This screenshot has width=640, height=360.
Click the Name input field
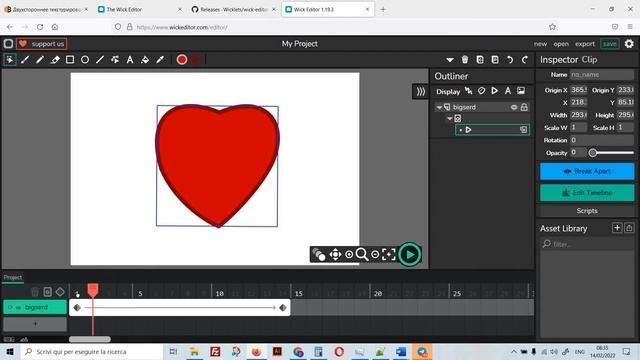point(602,75)
